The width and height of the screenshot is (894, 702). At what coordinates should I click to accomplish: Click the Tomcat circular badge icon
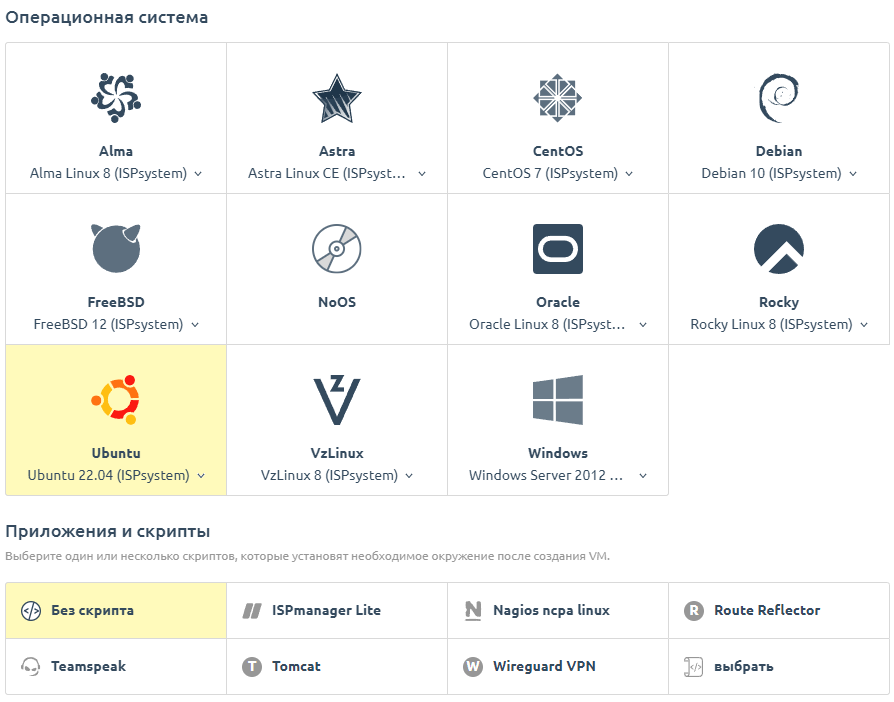pyautogui.click(x=253, y=666)
